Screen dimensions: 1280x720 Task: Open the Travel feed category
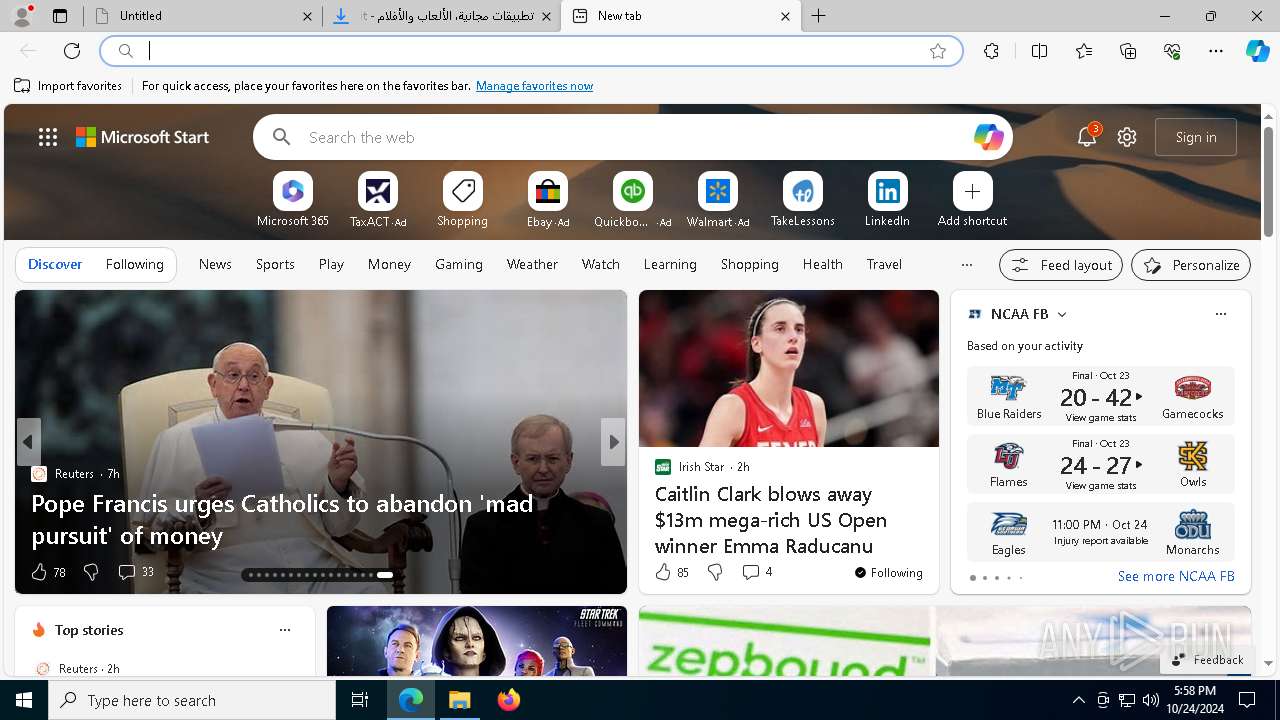[x=884, y=264]
